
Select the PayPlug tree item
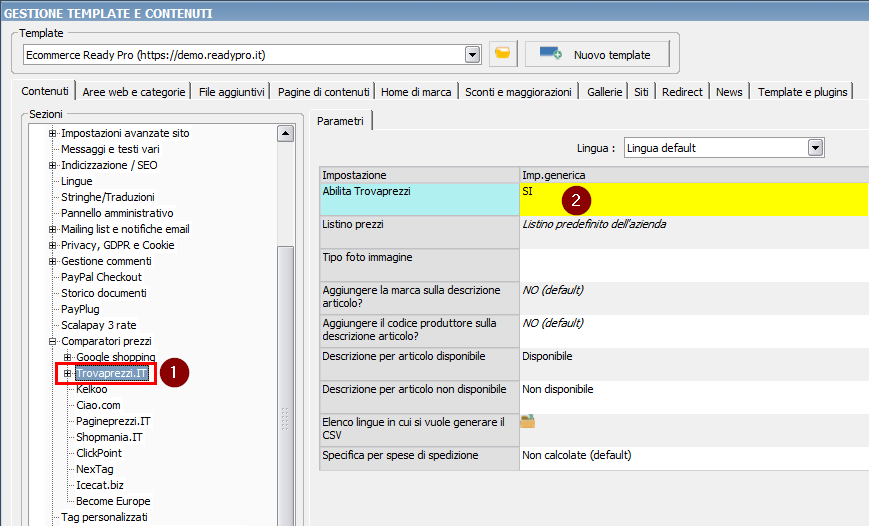tap(80, 309)
